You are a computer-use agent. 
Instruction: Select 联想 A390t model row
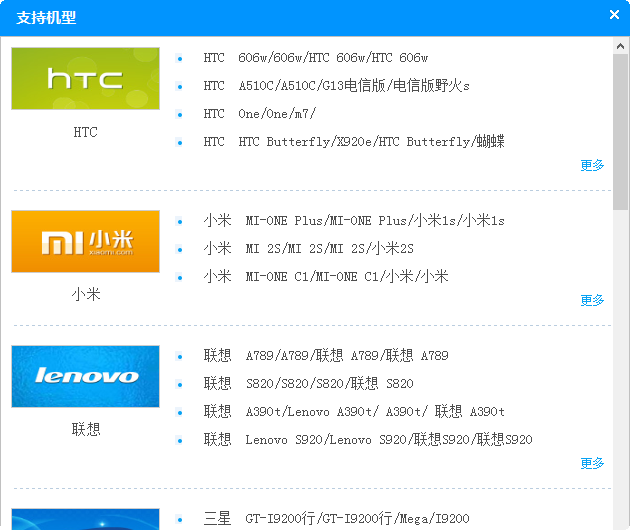click(x=354, y=412)
